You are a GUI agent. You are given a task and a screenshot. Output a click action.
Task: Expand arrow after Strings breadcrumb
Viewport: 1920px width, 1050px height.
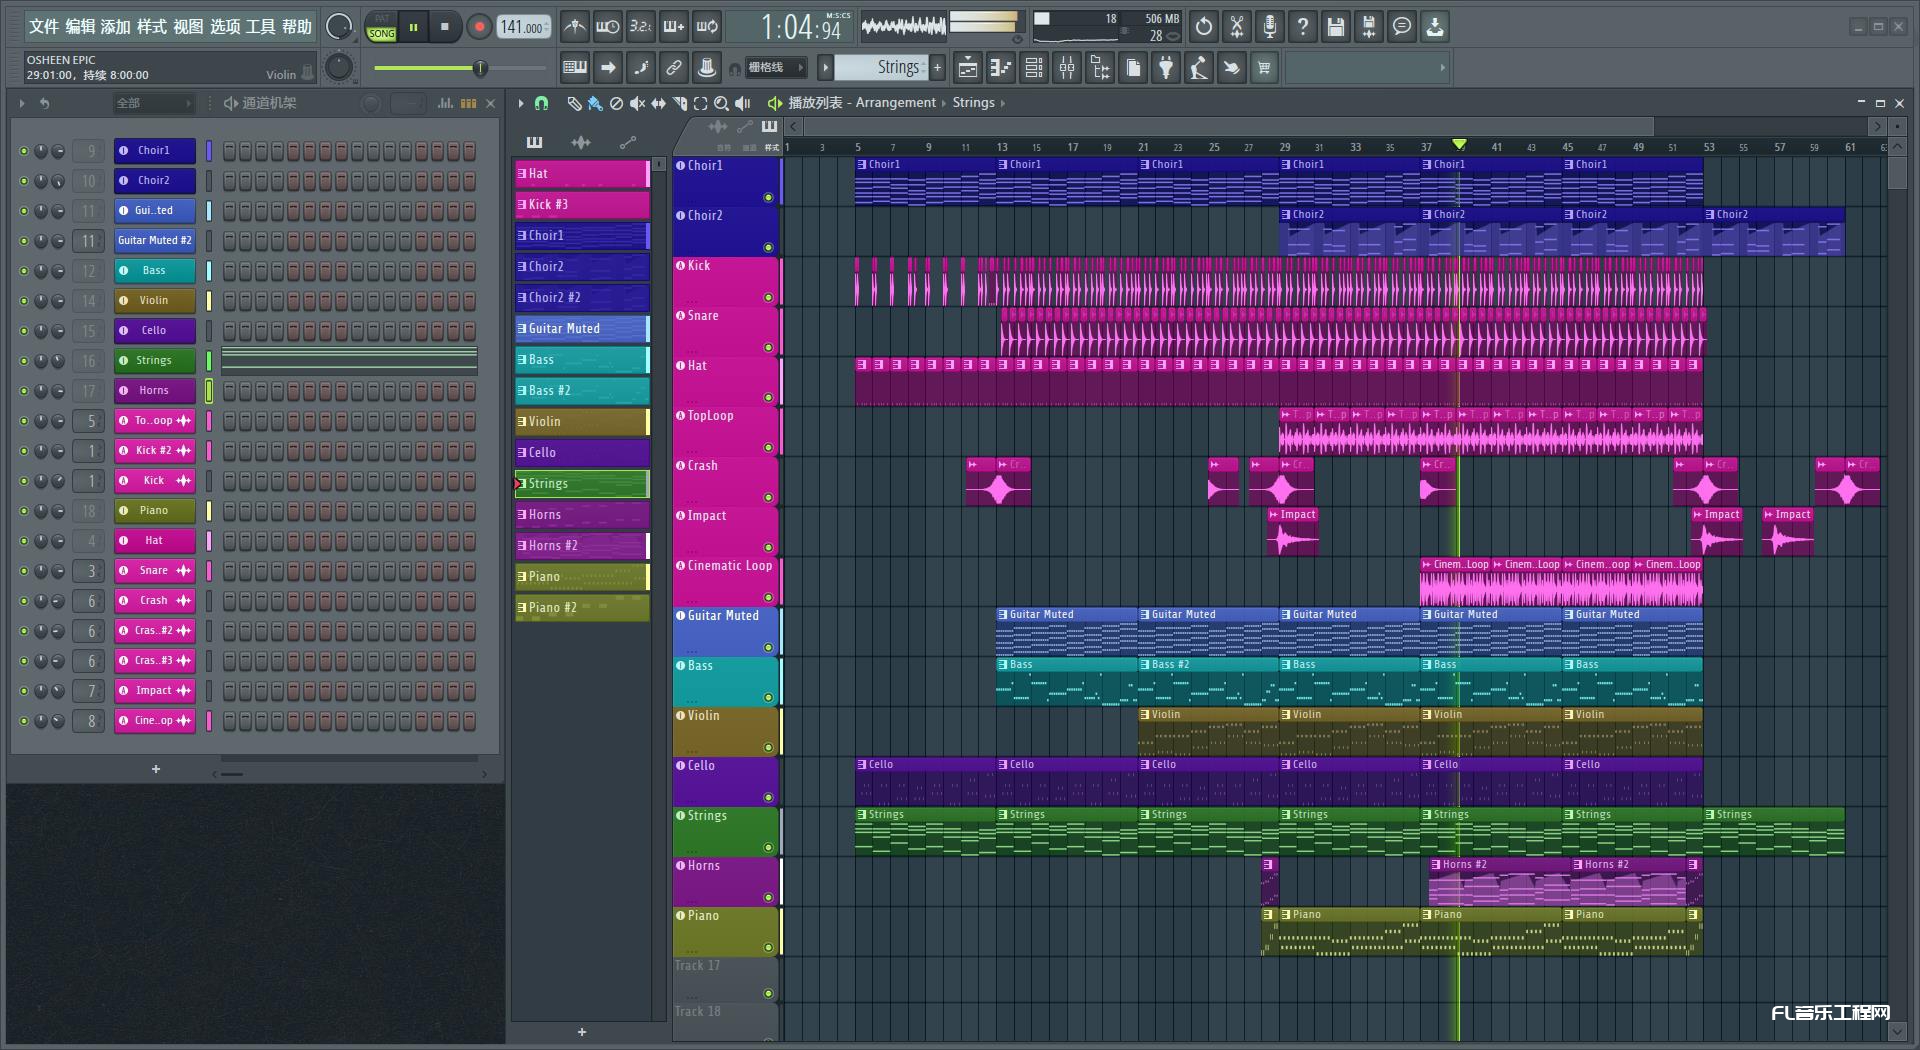click(x=1003, y=103)
